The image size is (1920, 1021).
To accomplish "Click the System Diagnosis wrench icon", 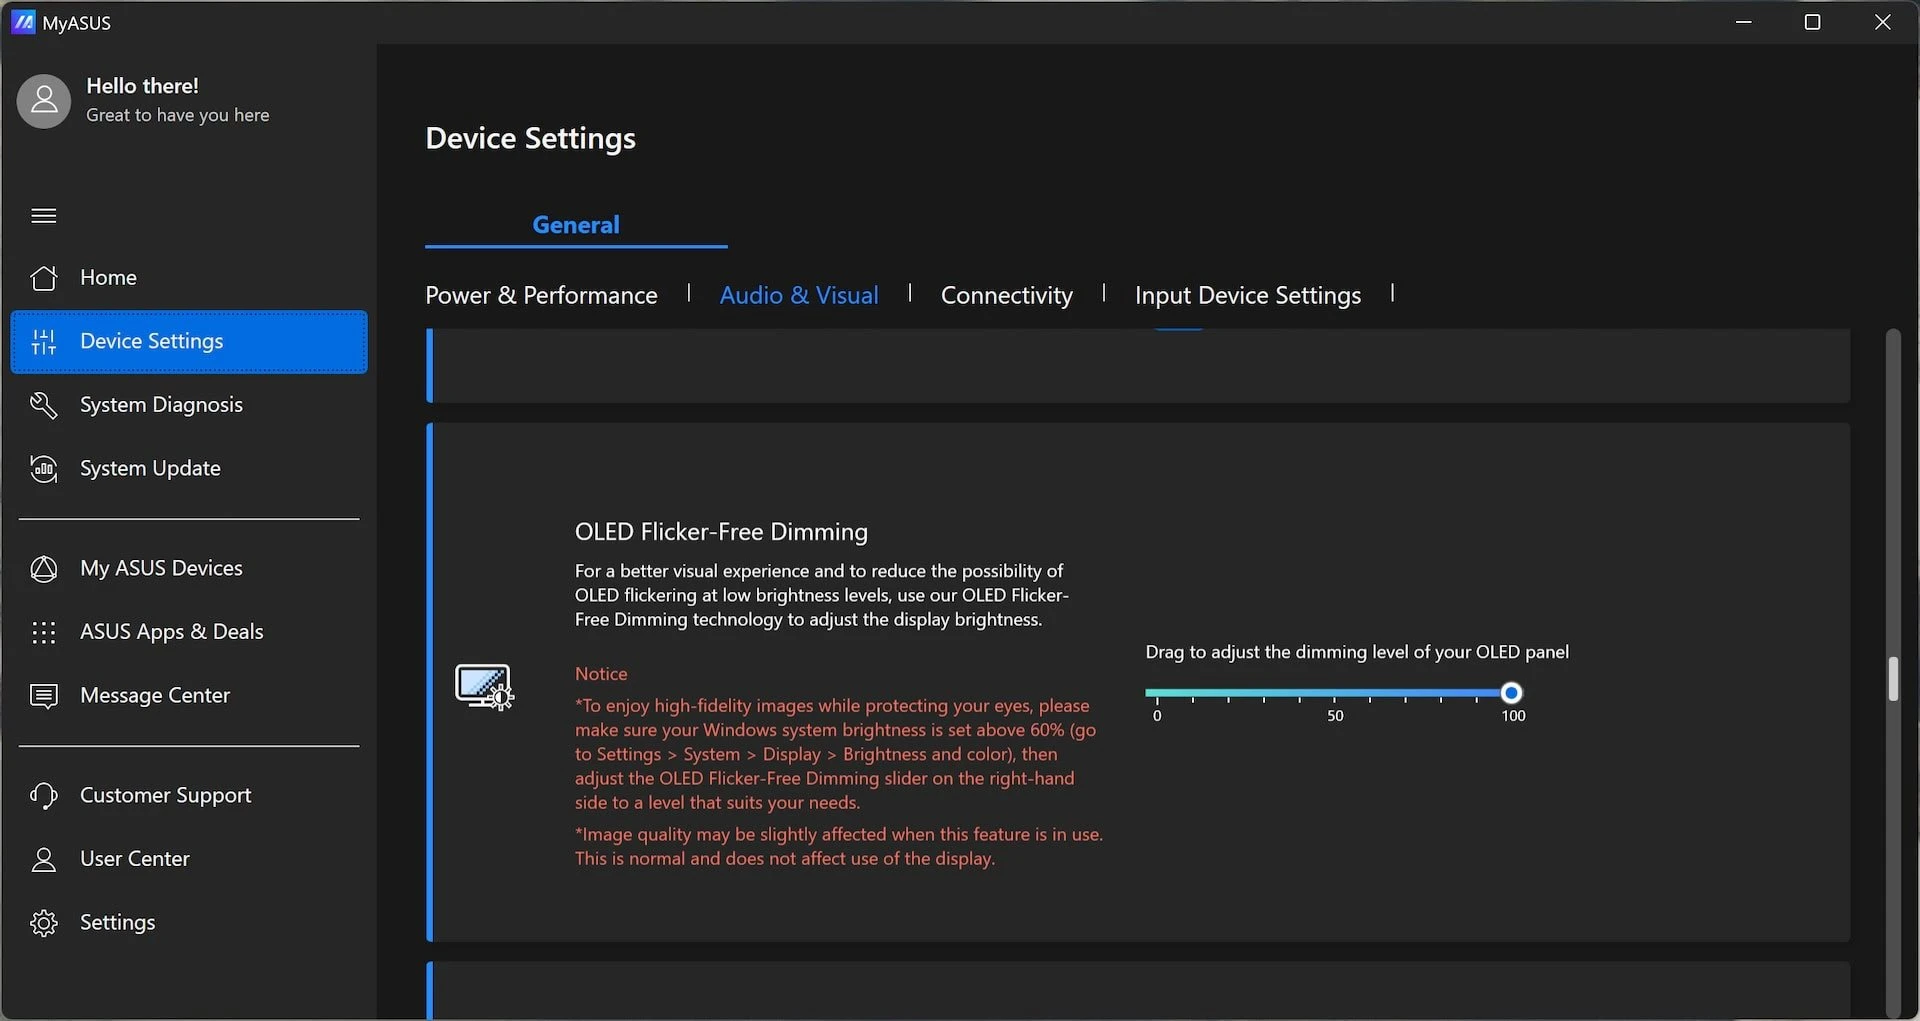I will (x=44, y=405).
